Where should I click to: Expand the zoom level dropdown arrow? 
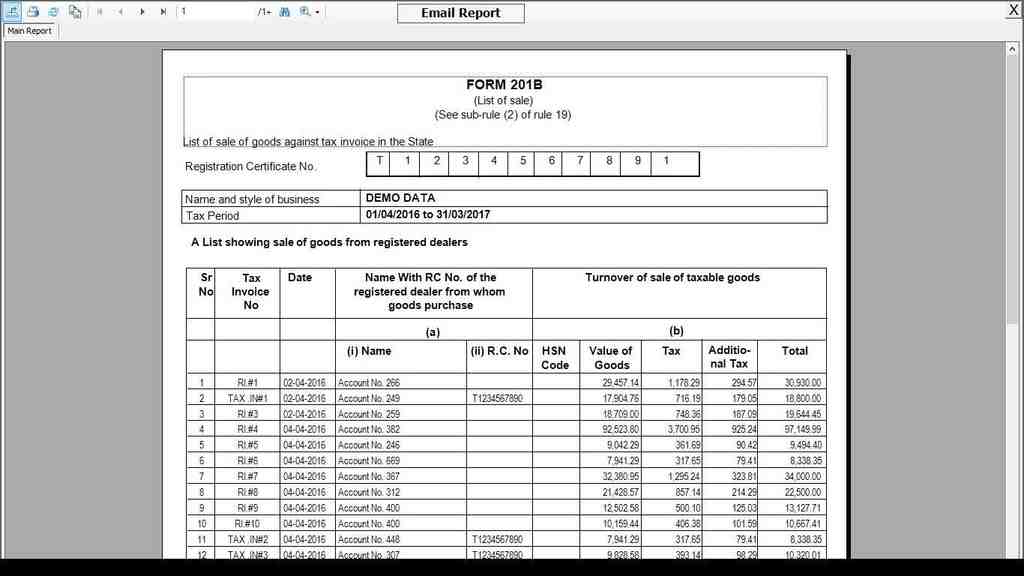tap(318, 12)
